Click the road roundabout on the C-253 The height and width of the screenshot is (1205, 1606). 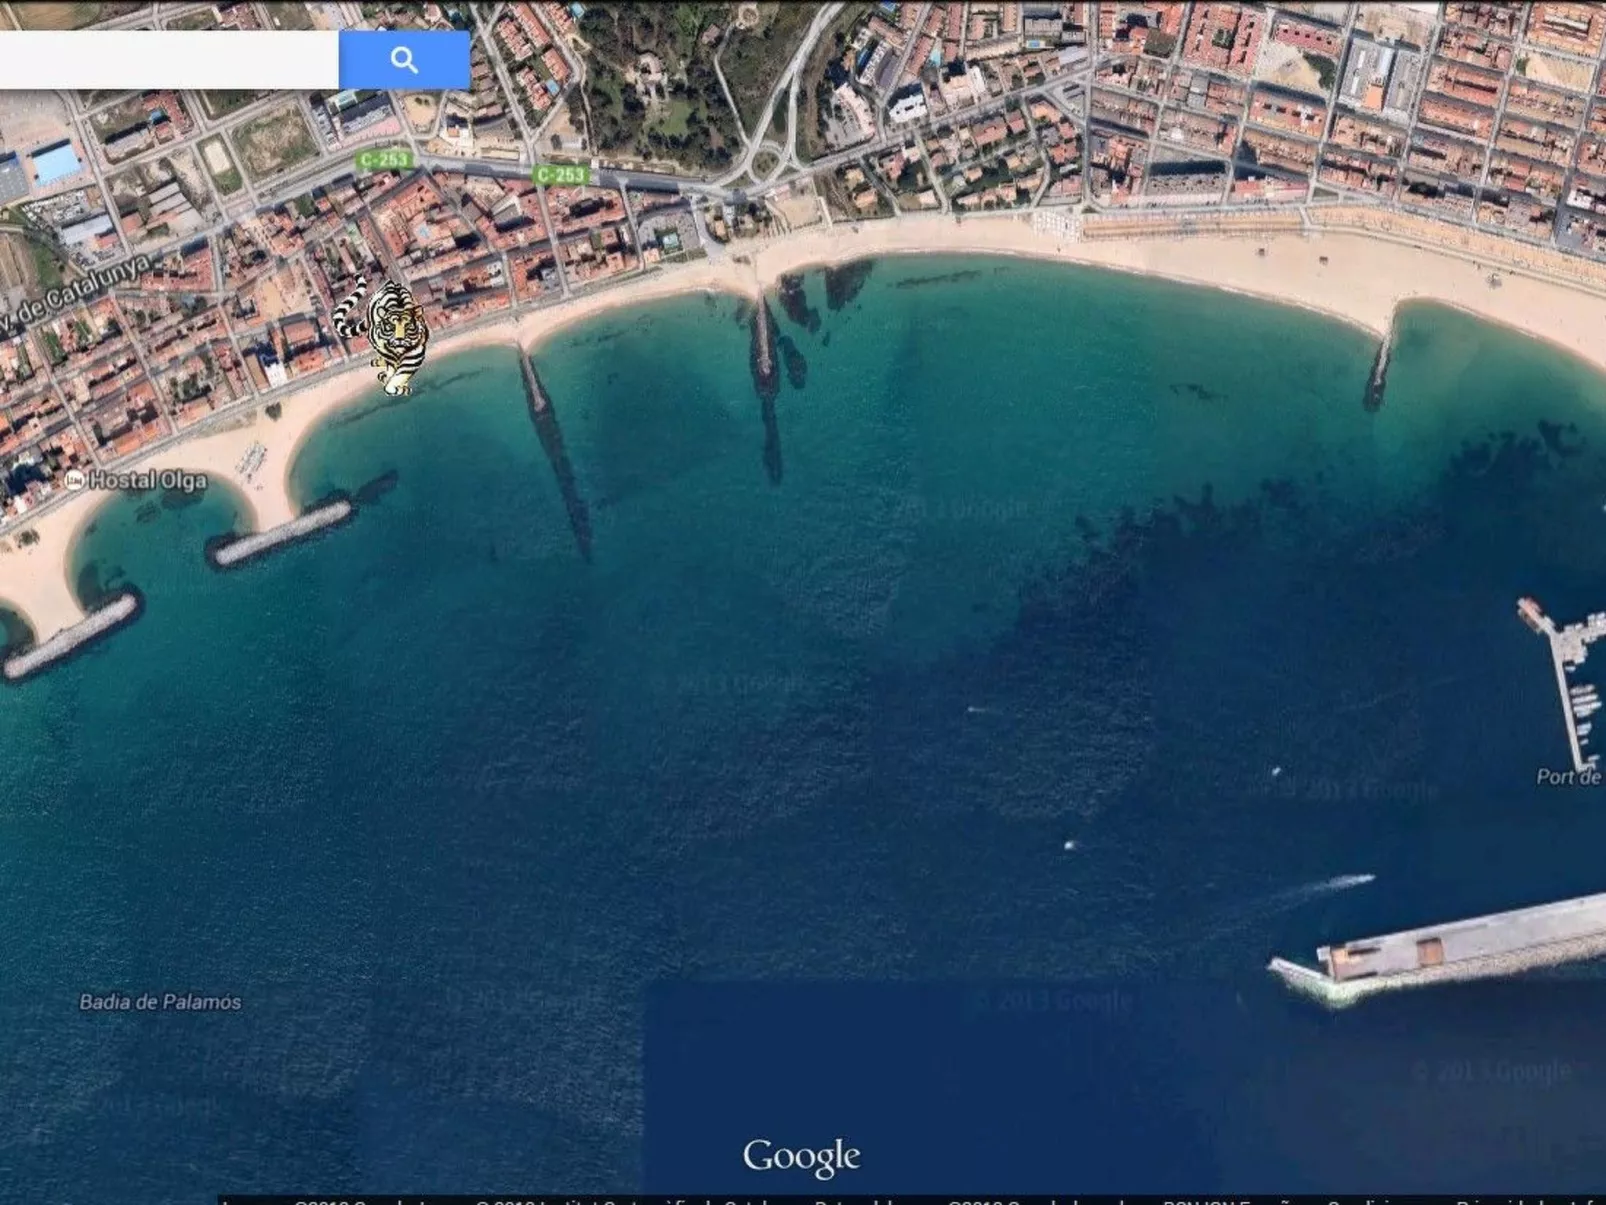765,162
